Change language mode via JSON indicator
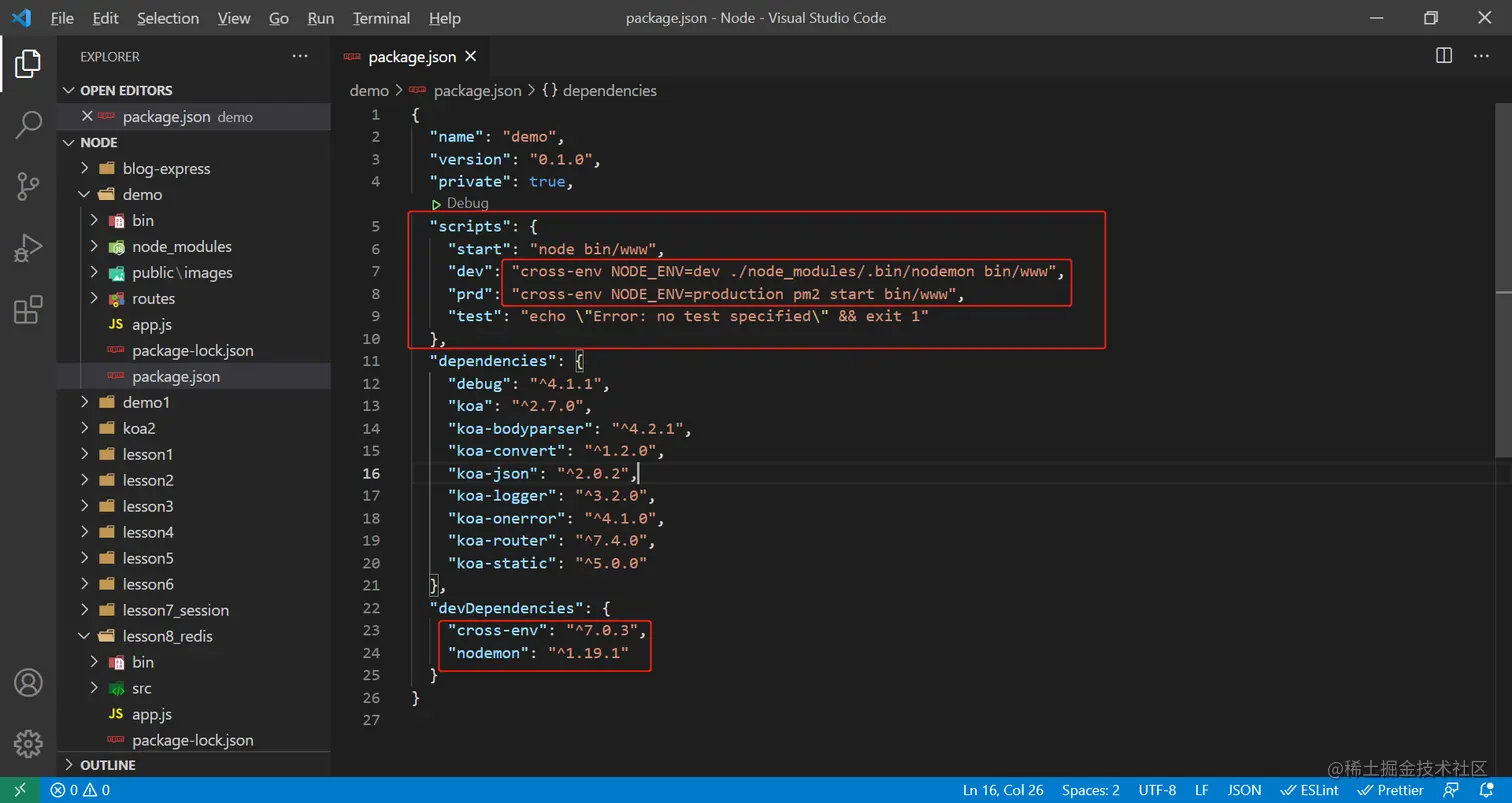 1244,790
